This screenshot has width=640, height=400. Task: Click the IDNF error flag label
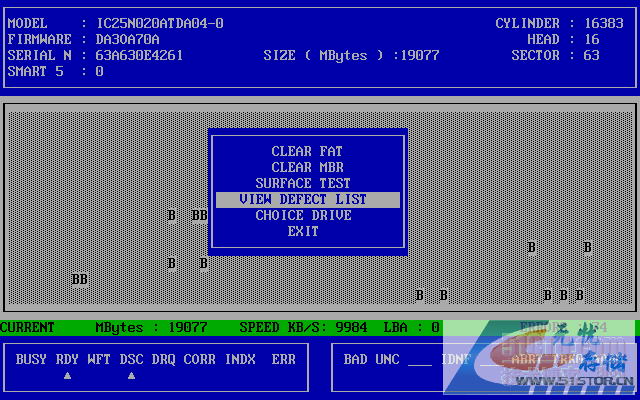coord(456,359)
